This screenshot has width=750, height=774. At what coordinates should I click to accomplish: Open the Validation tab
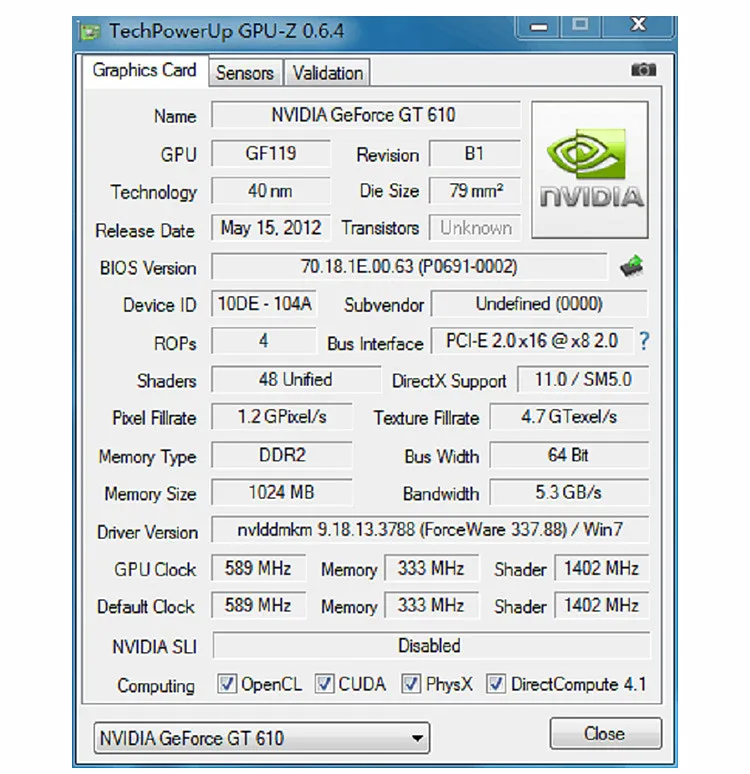(327, 73)
